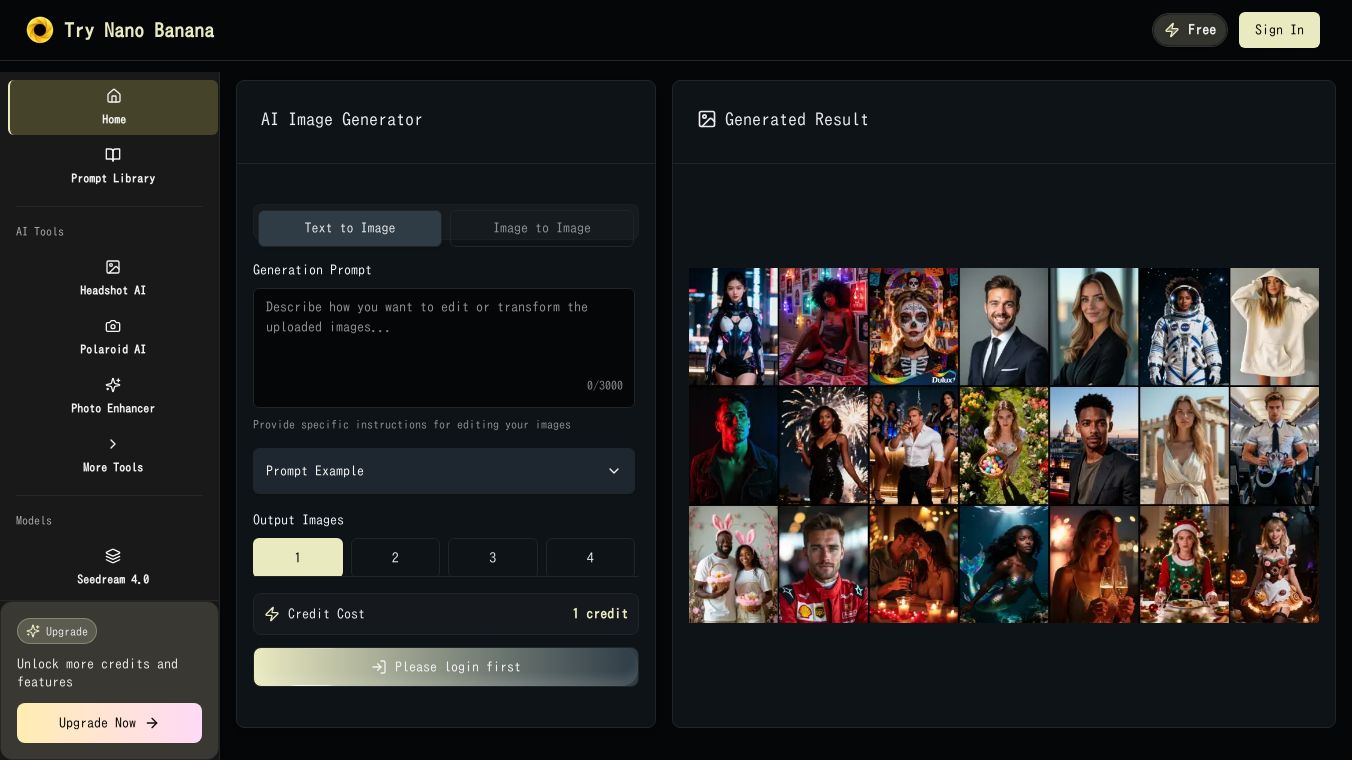Click the AI Image Generator heading
This screenshot has height=760, width=1352.
coord(342,119)
